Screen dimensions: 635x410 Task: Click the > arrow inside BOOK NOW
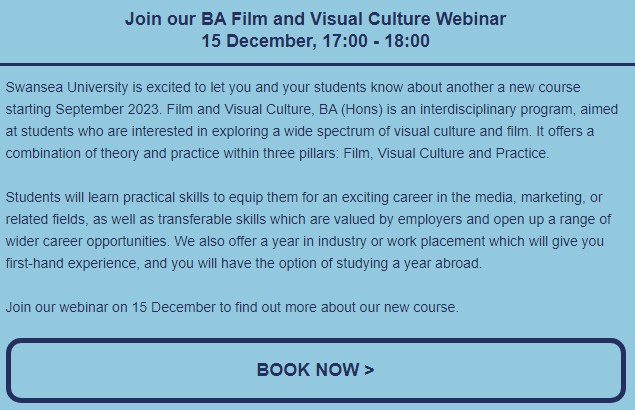click(x=369, y=370)
